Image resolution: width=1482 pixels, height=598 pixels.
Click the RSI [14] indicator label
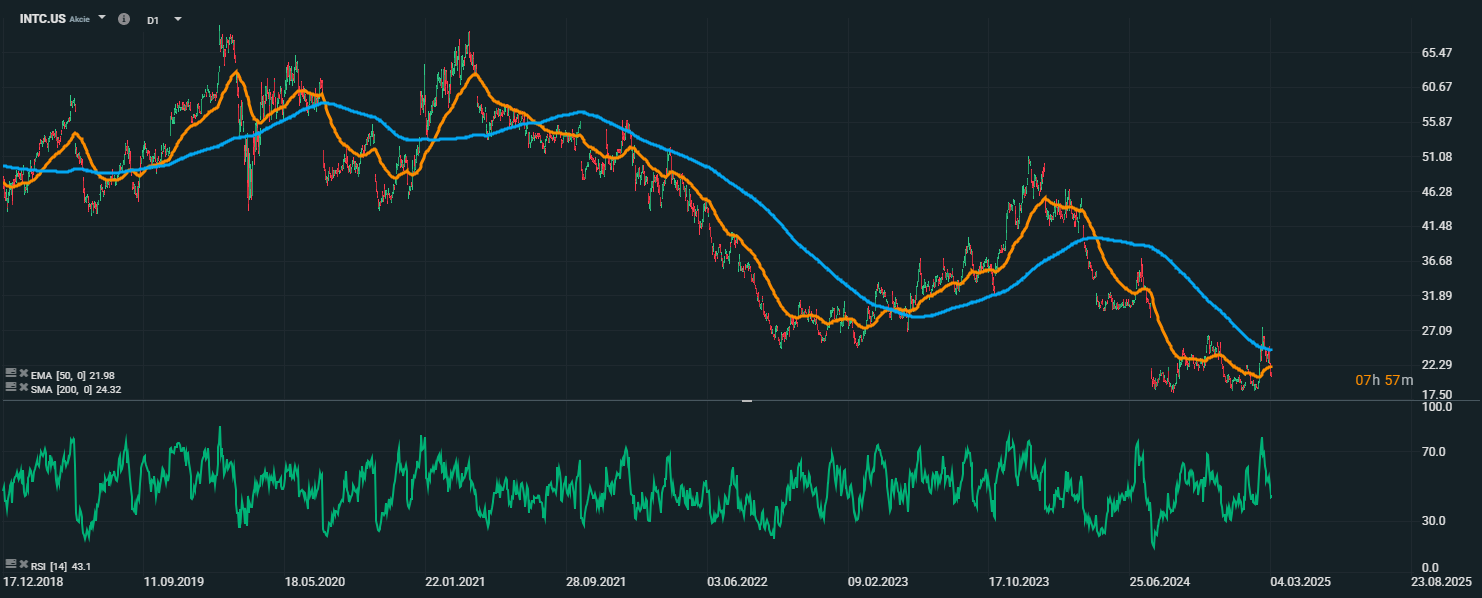[x=51, y=566]
